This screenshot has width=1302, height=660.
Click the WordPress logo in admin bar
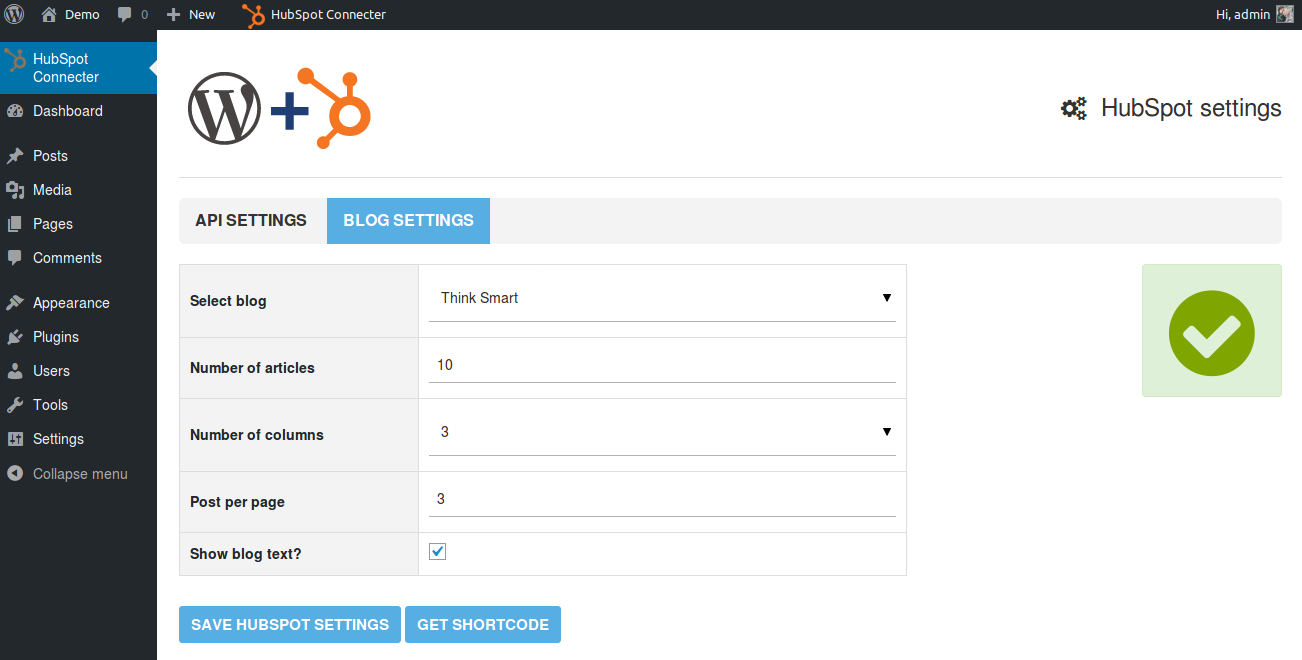point(15,14)
